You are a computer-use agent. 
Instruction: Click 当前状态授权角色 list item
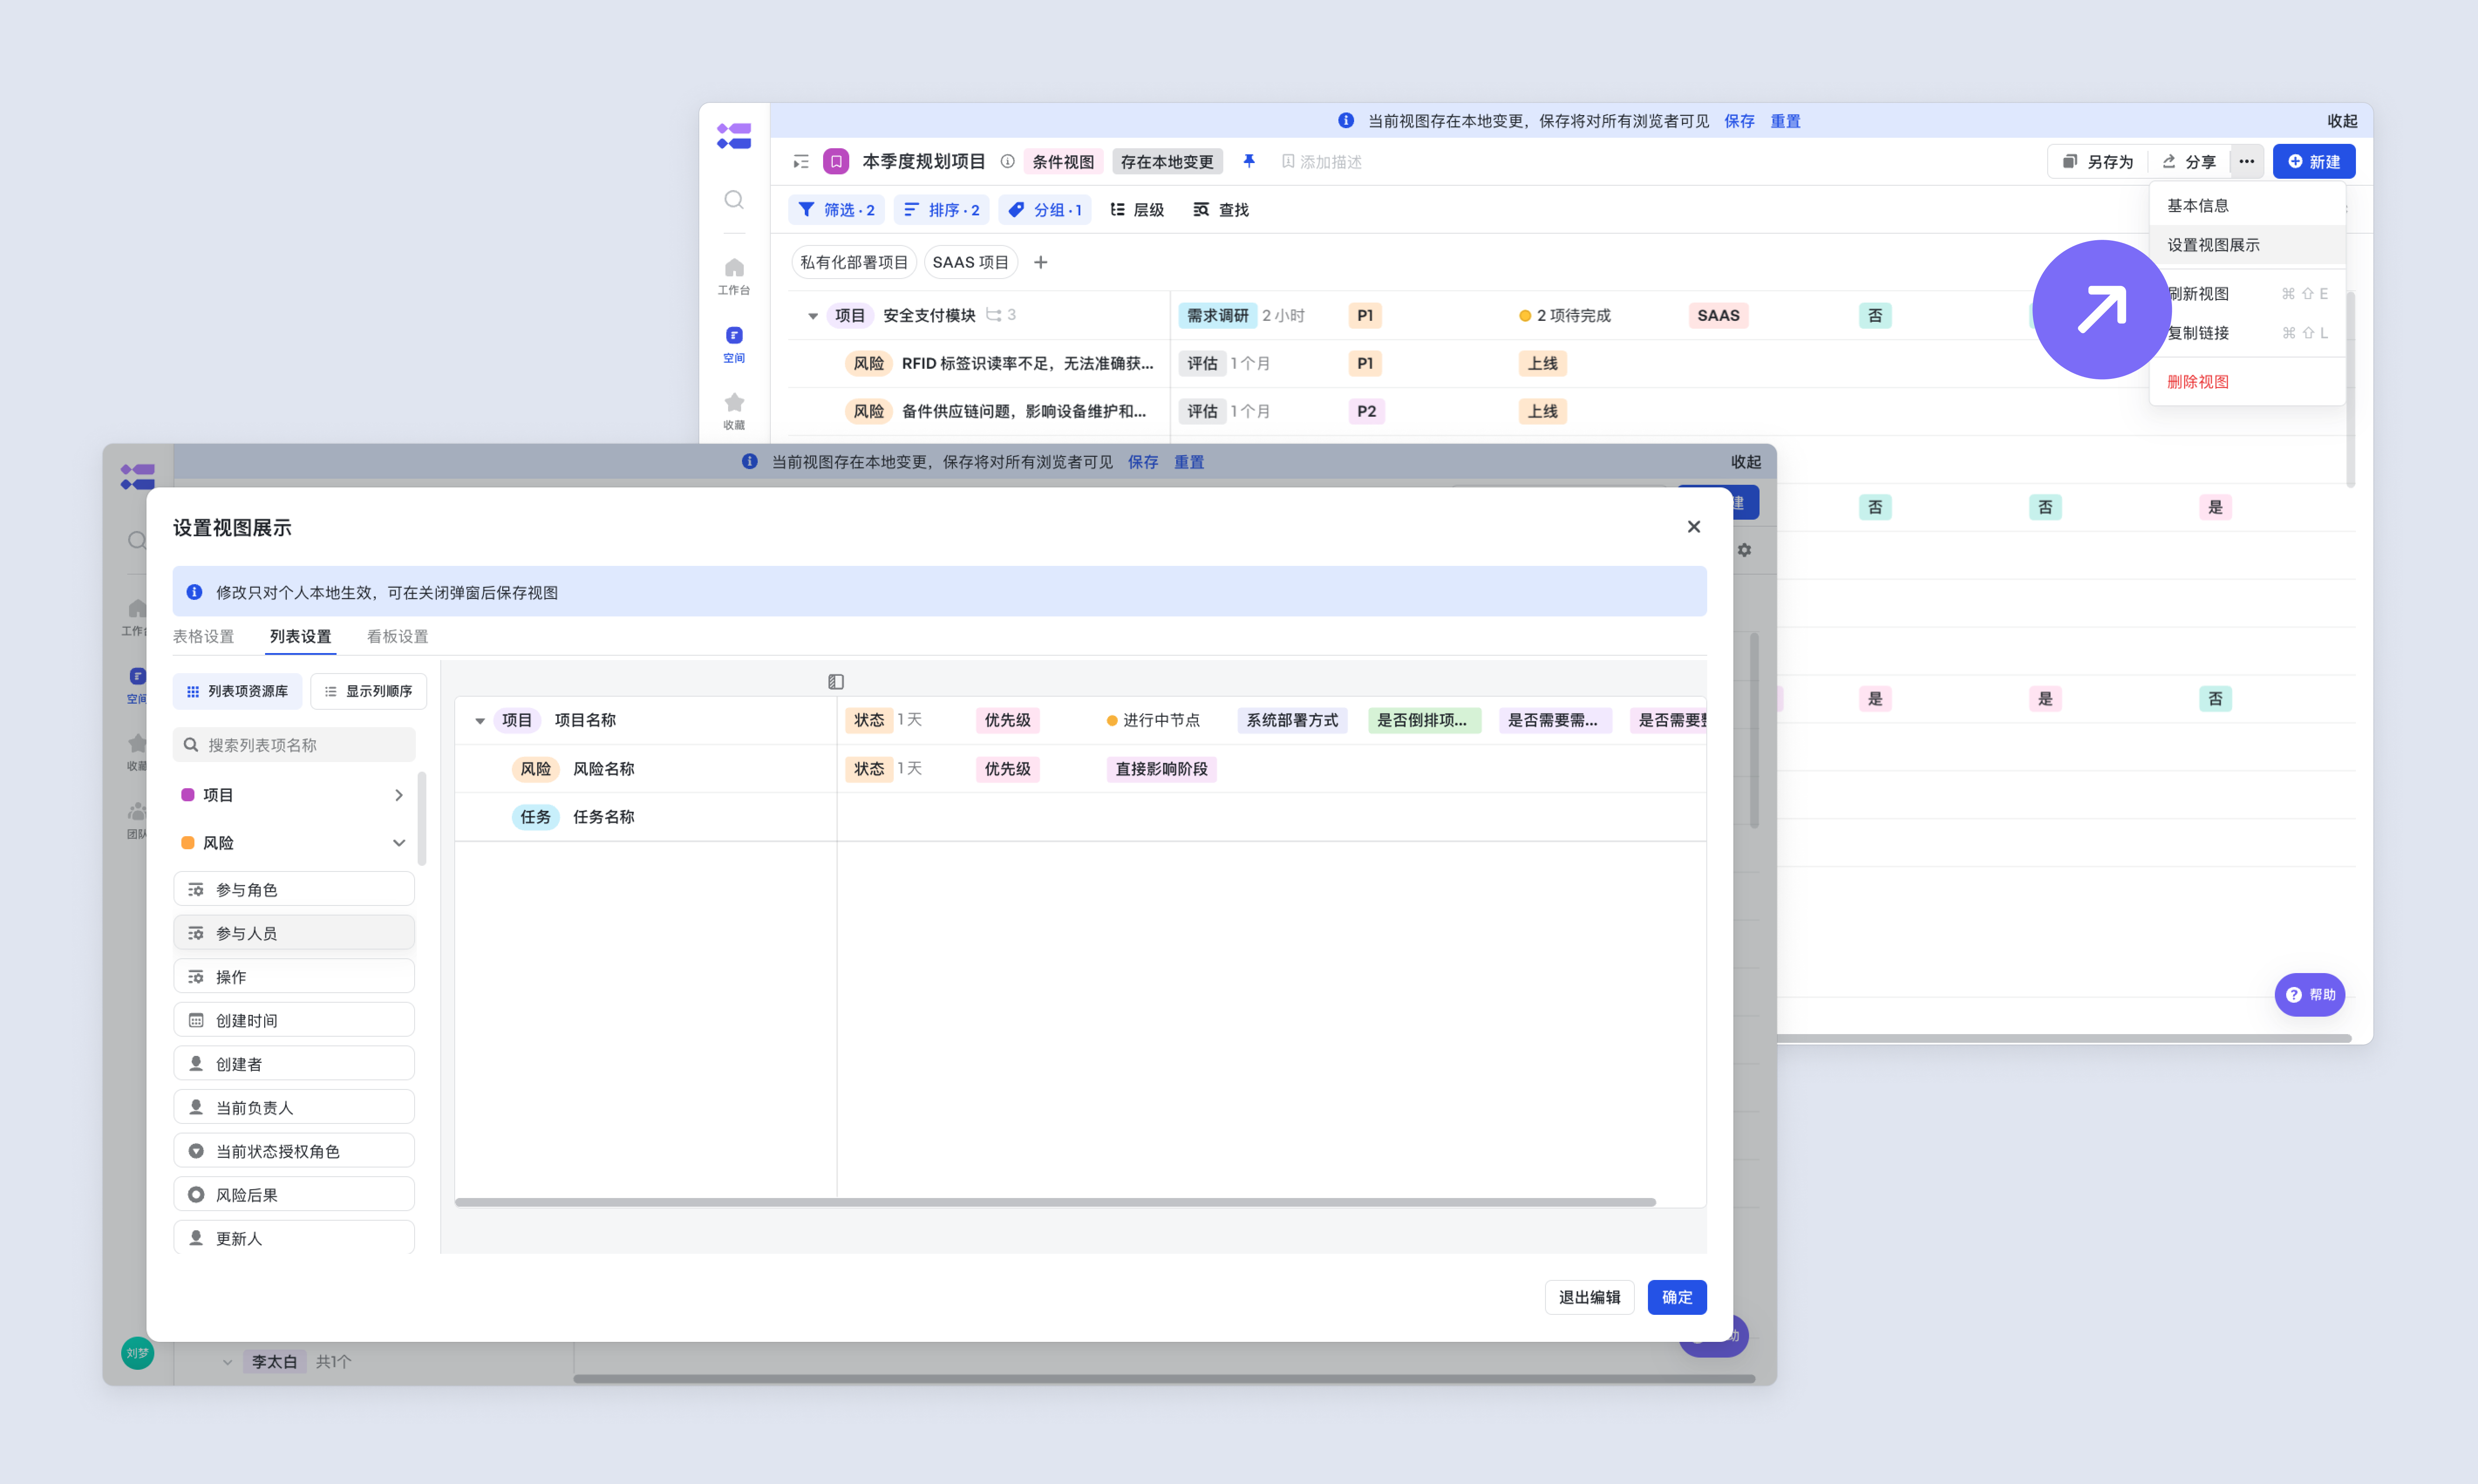(x=294, y=1151)
